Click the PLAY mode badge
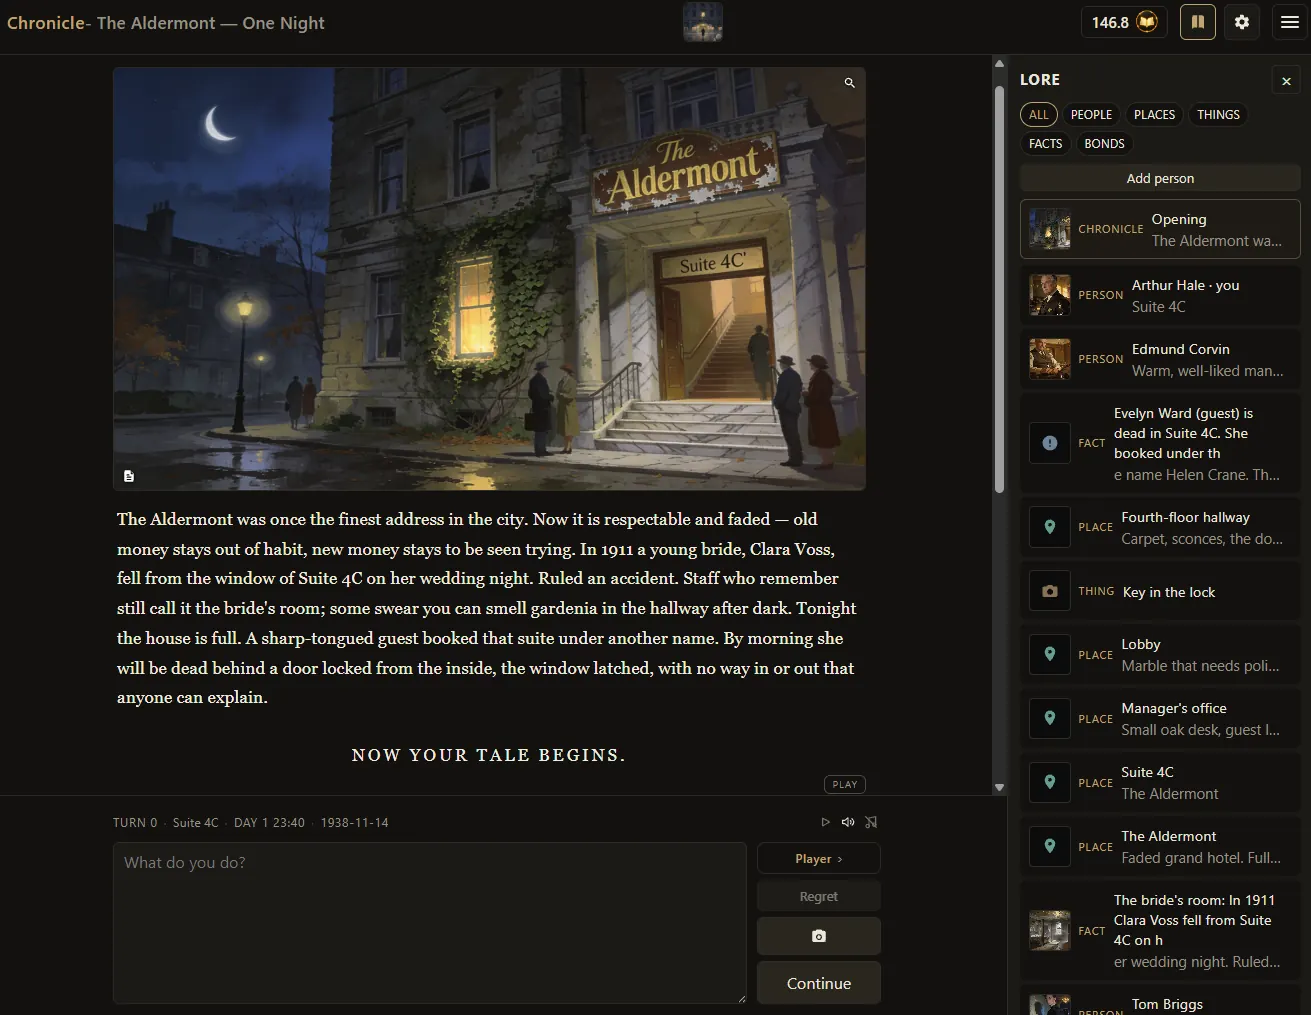 click(845, 784)
